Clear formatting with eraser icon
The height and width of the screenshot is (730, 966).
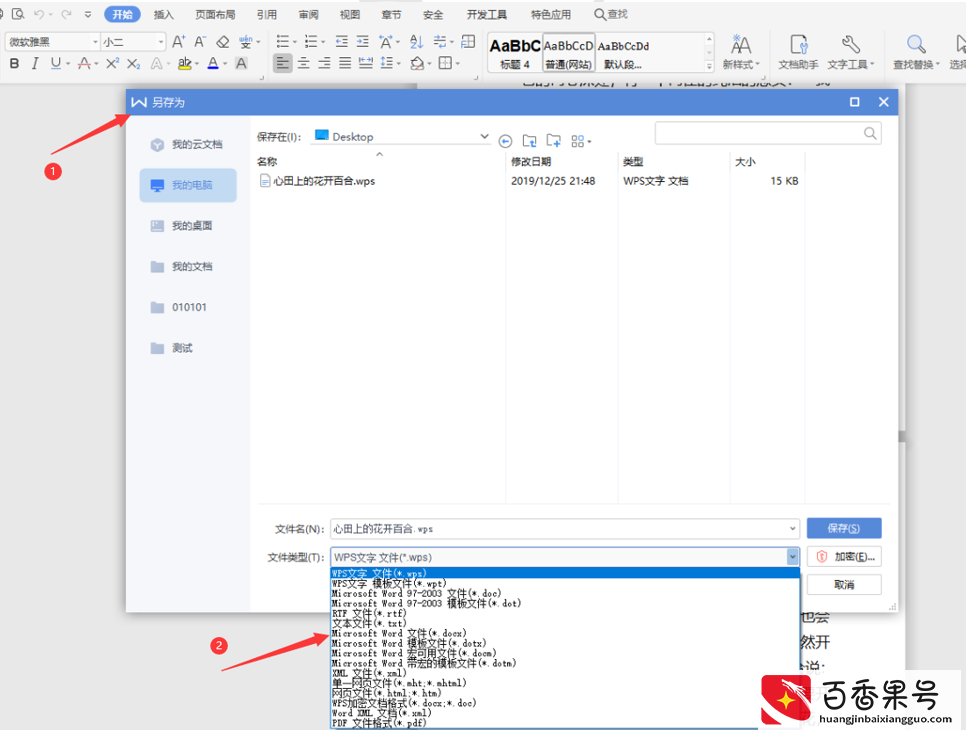coord(223,42)
